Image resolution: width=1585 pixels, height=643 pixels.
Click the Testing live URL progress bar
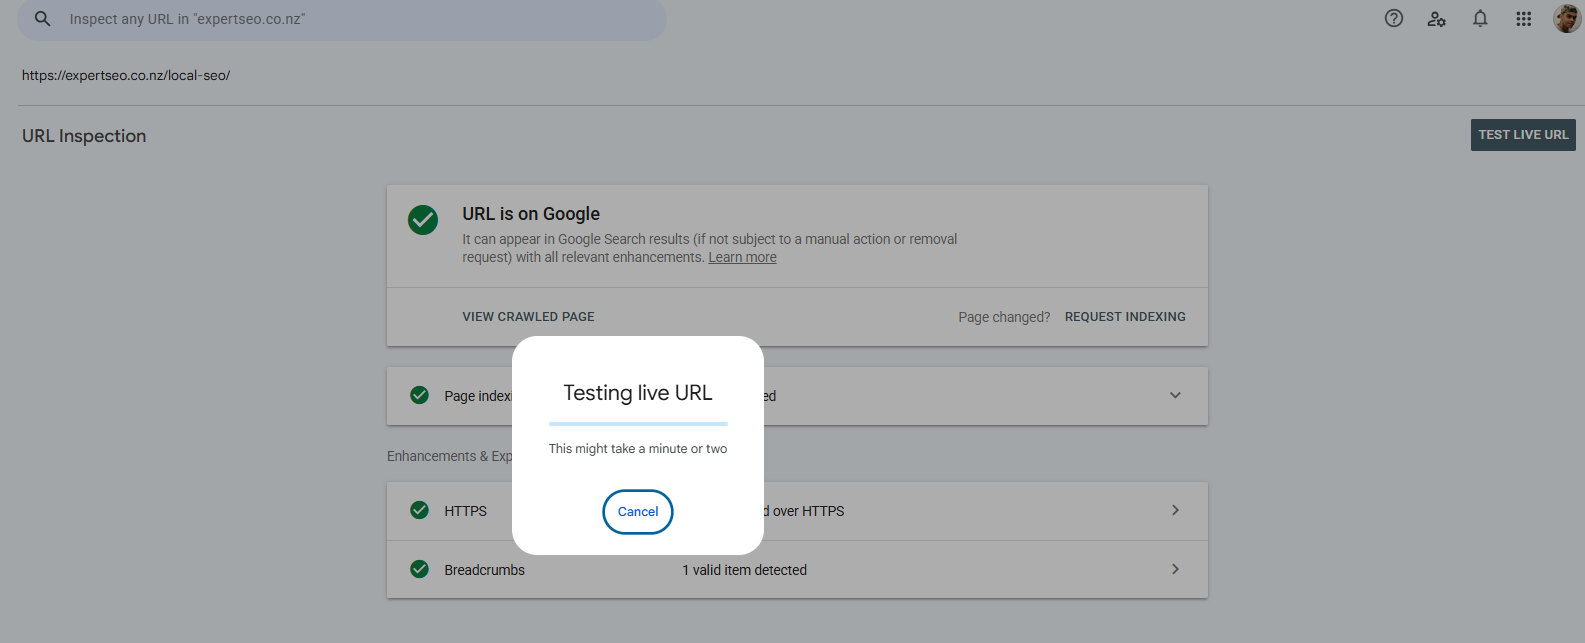[638, 424]
